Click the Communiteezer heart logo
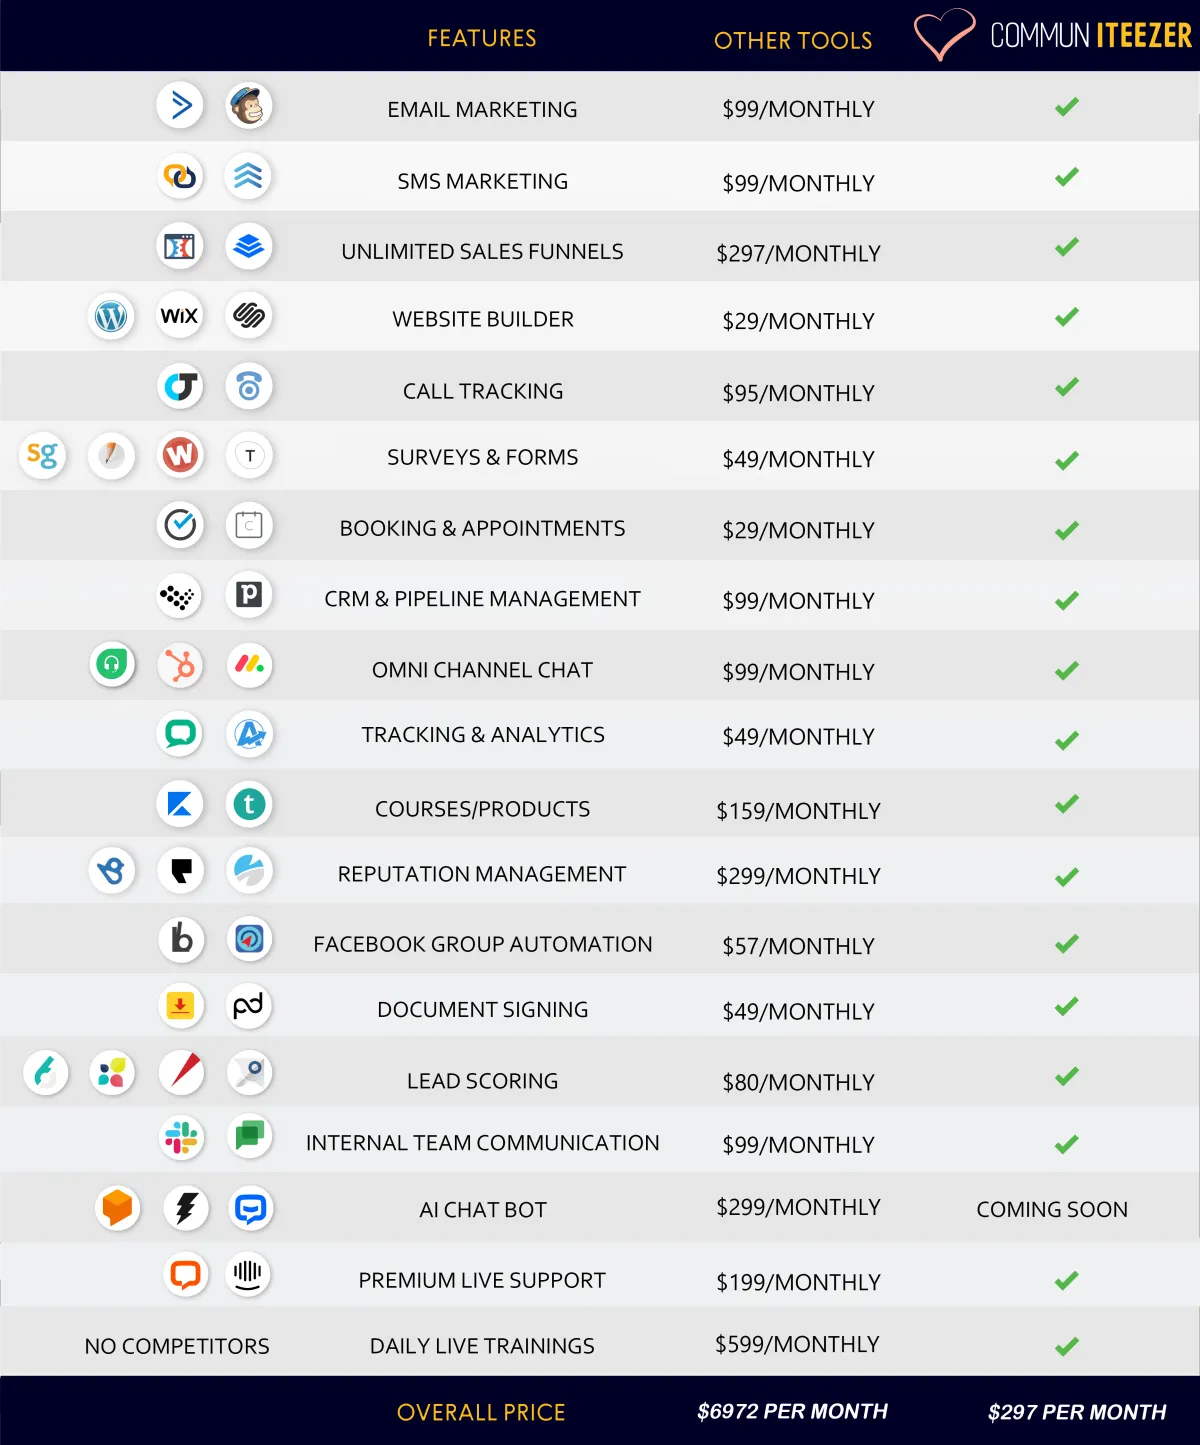The height and width of the screenshot is (1445, 1200). click(x=944, y=34)
